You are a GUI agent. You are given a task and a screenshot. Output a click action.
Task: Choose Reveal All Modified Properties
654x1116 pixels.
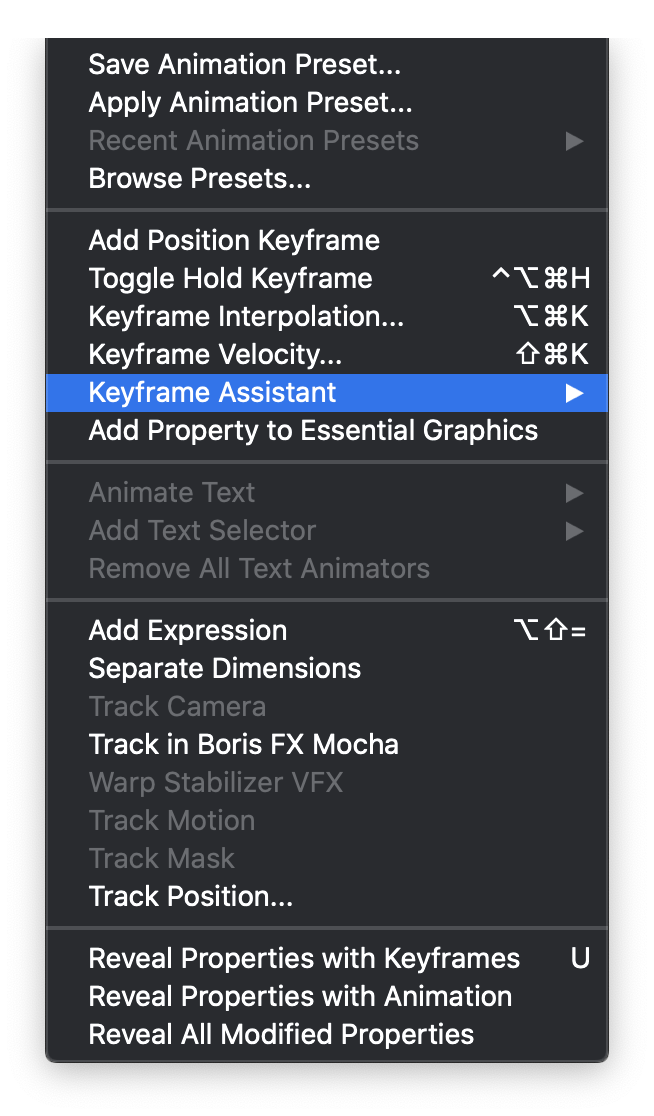pyautogui.click(x=281, y=1035)
